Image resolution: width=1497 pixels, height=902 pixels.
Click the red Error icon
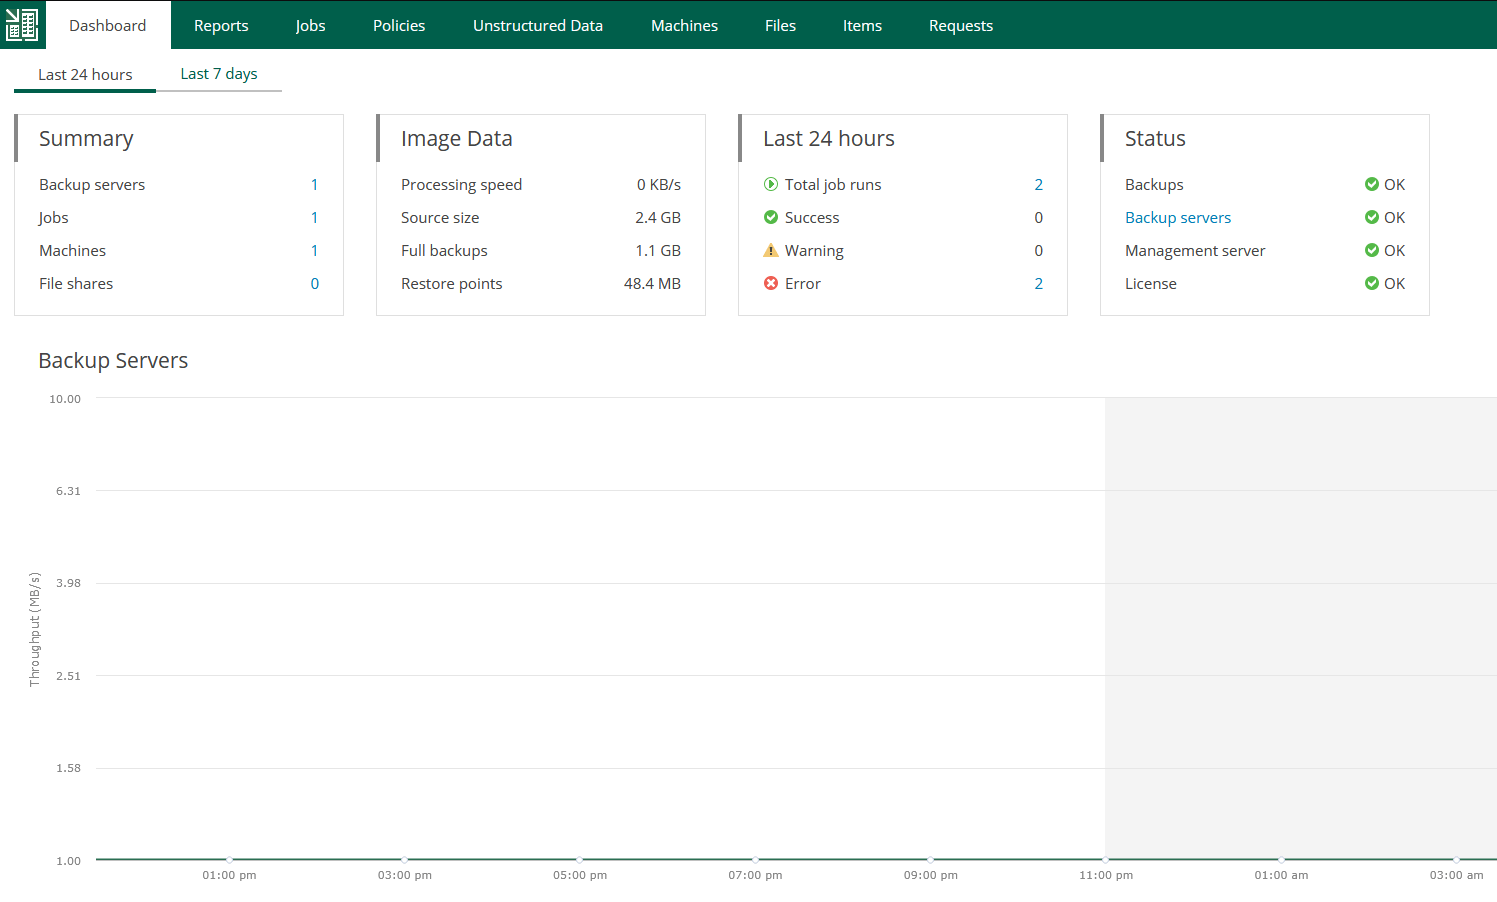tap(770, 283)
